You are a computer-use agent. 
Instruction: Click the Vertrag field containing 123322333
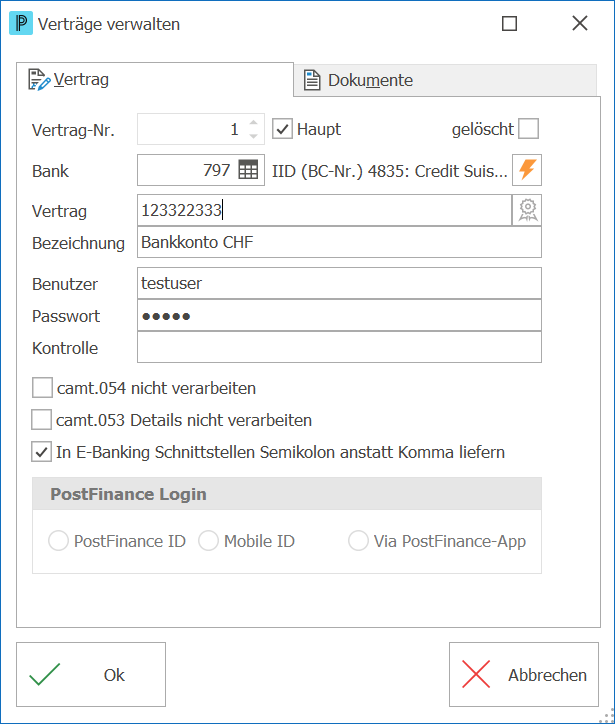click(325, 210)
